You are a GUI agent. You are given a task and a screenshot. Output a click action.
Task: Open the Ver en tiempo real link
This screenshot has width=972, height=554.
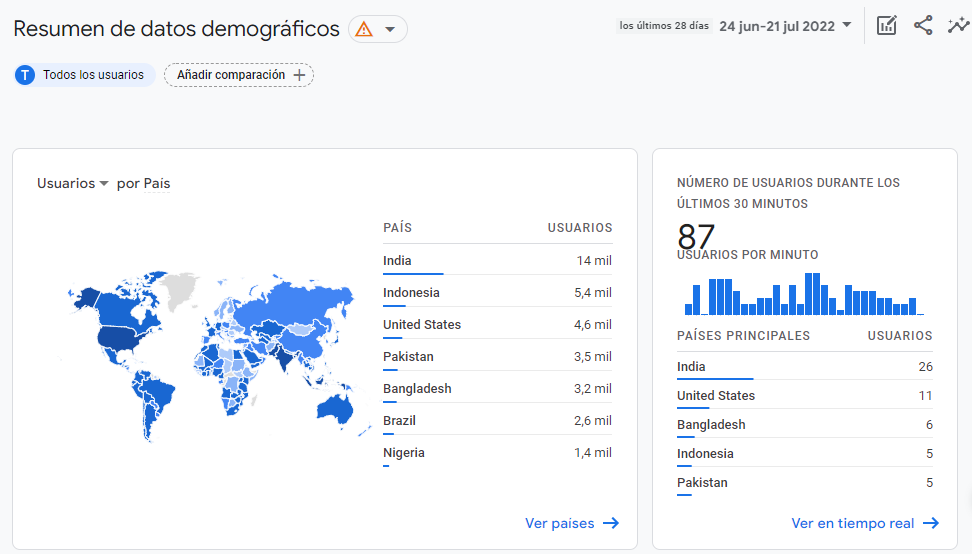coord(852,523)
